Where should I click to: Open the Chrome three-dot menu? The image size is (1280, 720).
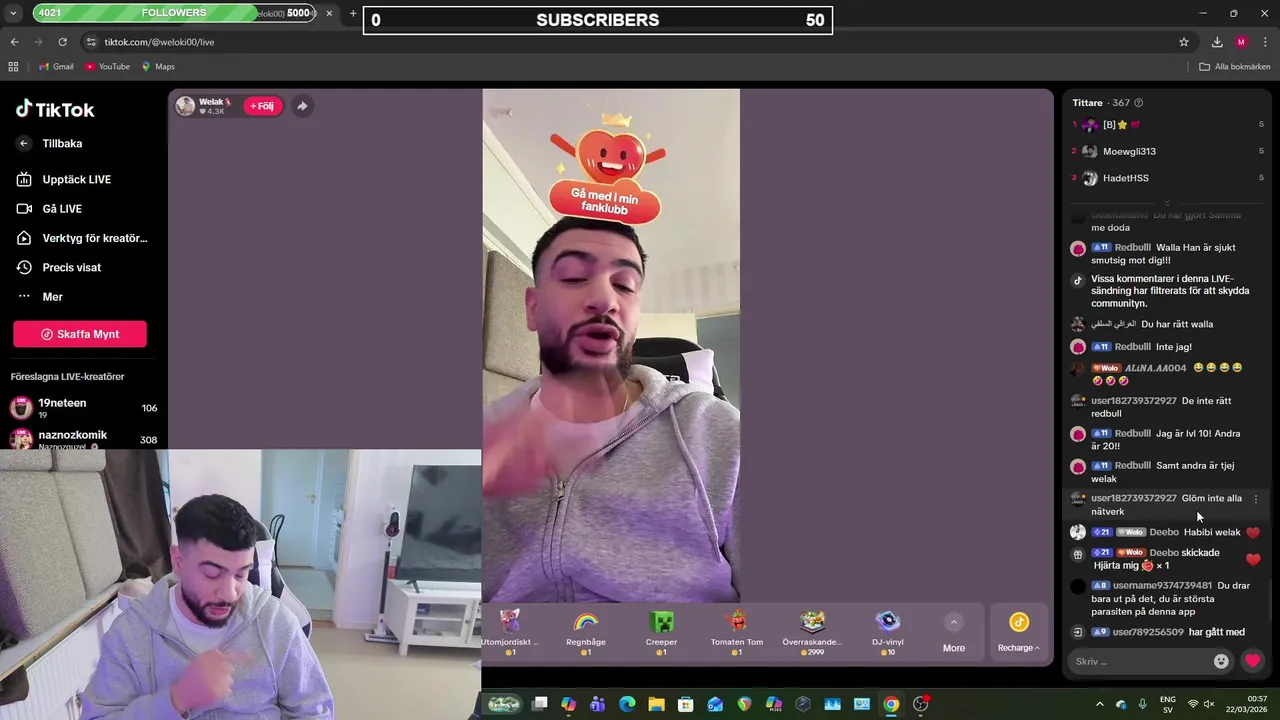pyautogui.click(x=1265, y=42)
